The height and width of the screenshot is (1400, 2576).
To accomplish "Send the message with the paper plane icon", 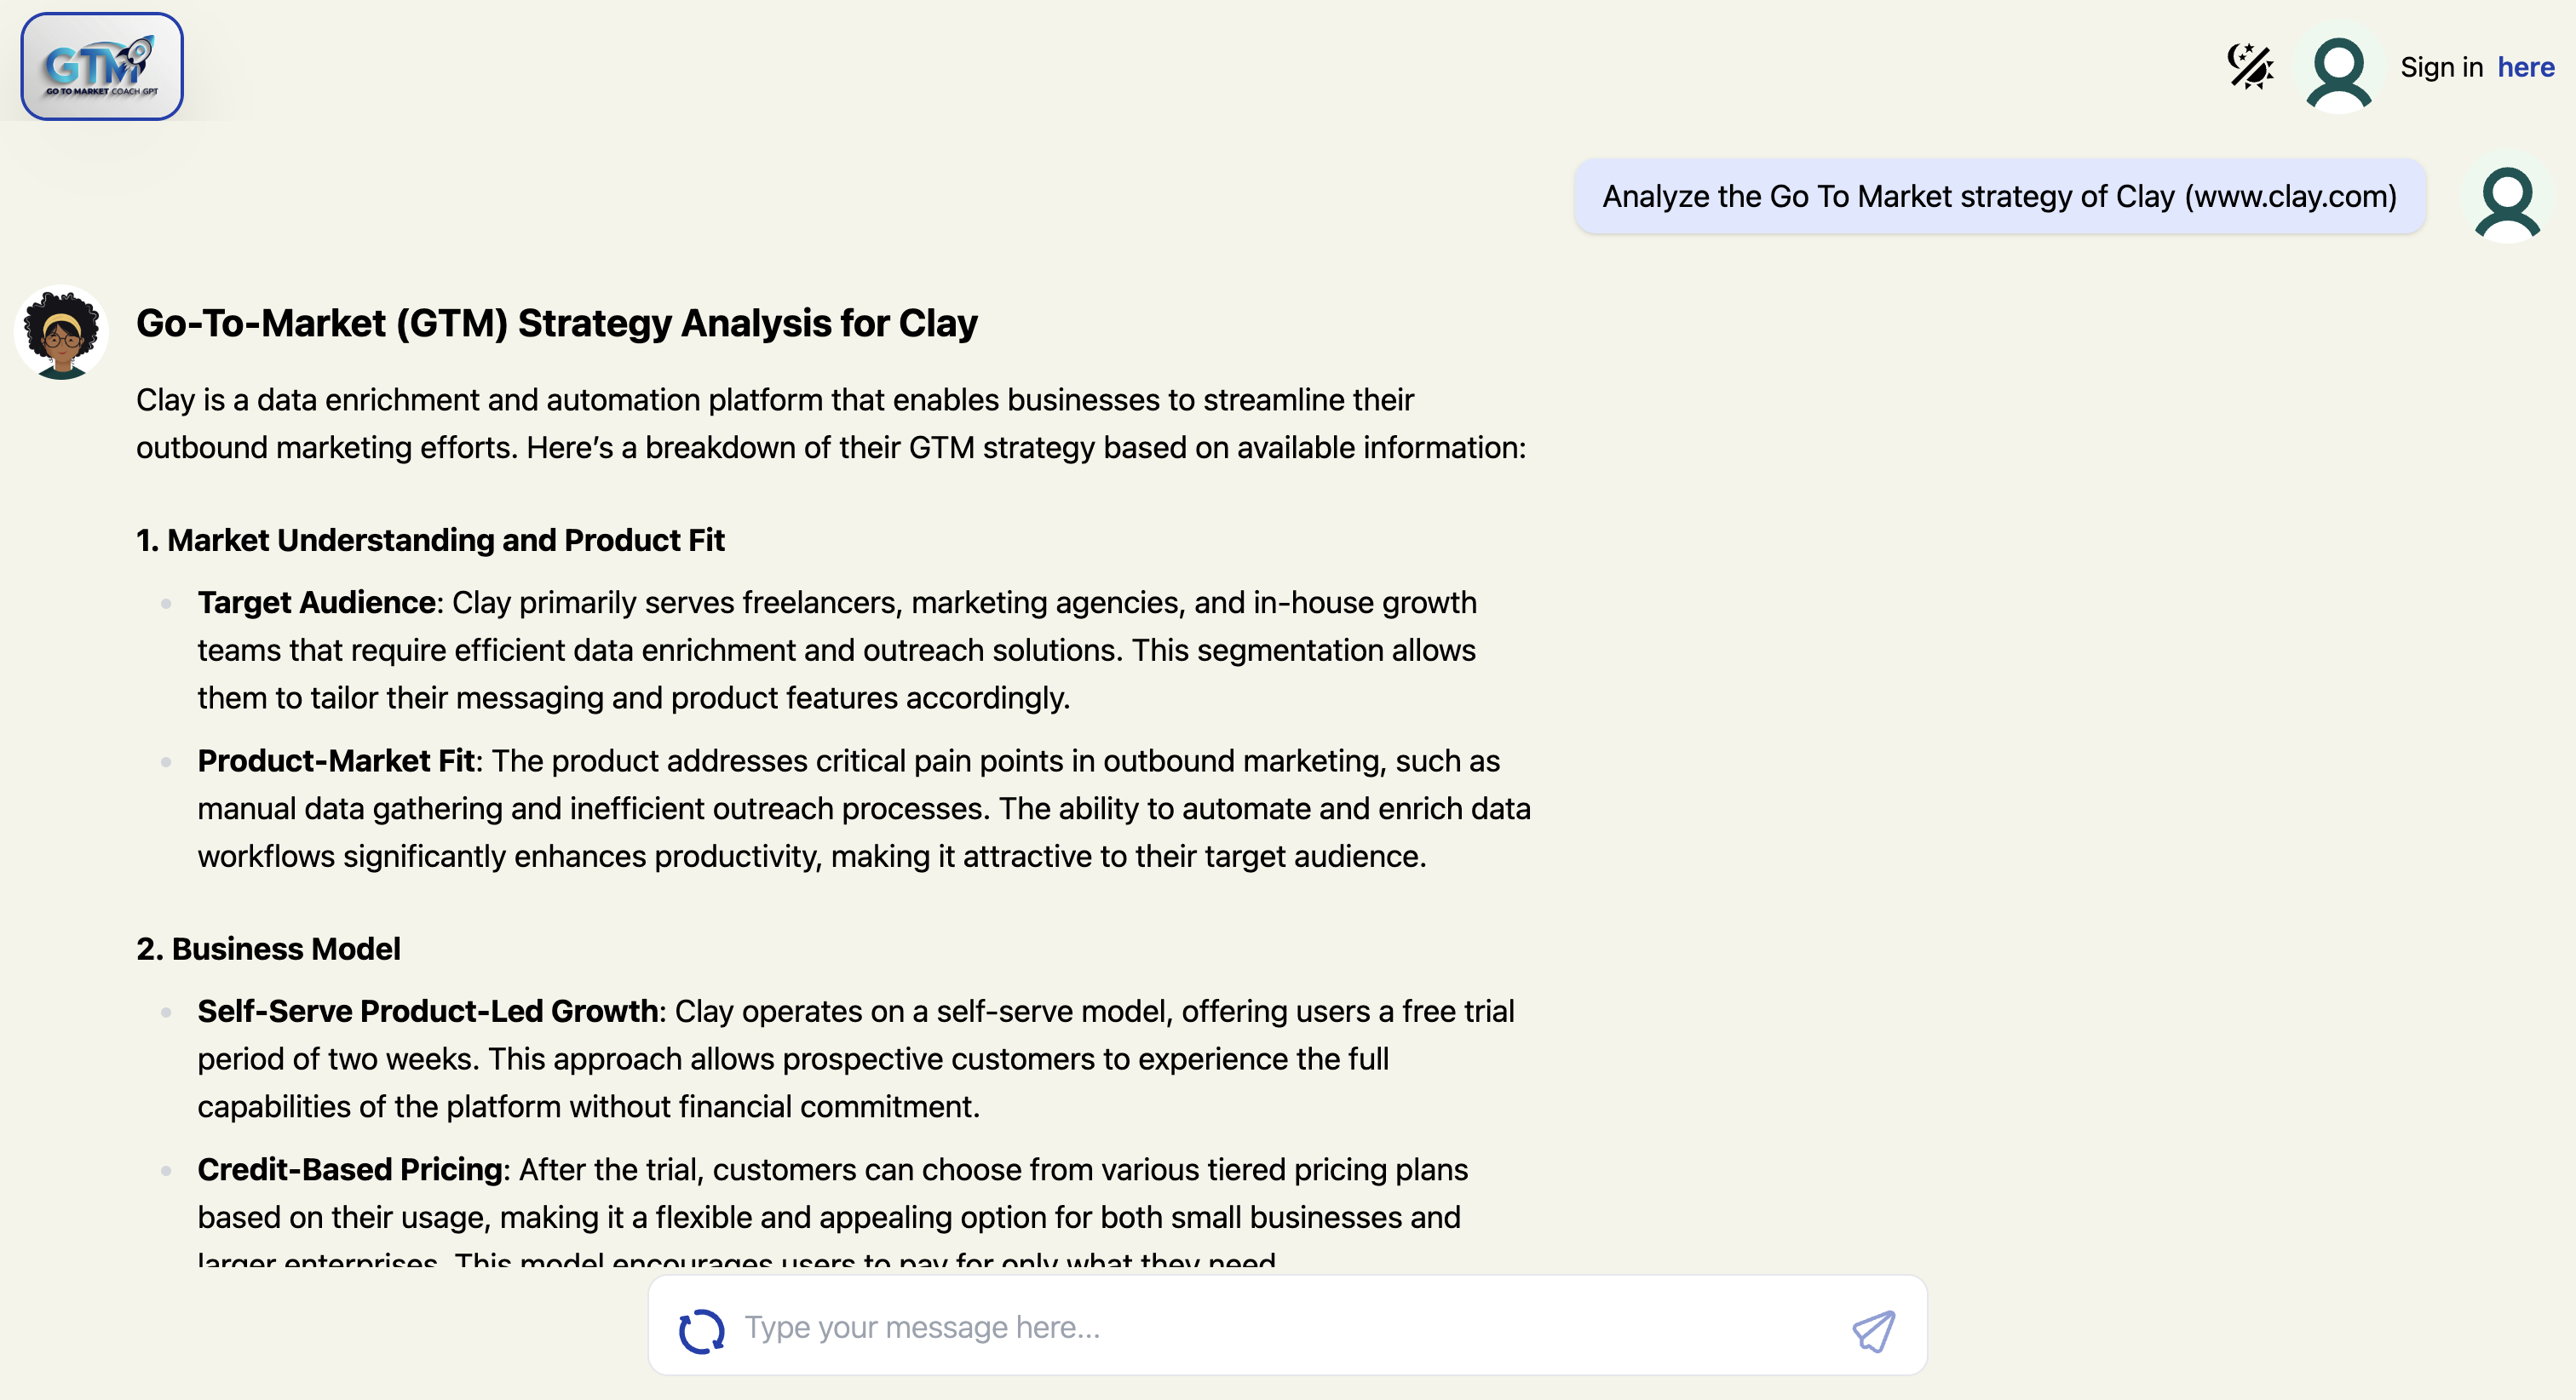I will 1873,1330.
